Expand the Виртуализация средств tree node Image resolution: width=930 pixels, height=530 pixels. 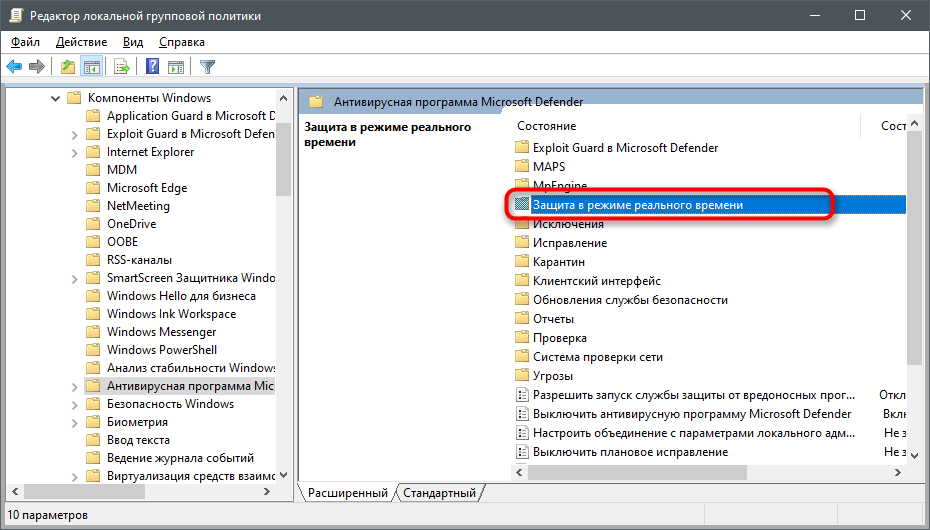(x=74, y=477)
